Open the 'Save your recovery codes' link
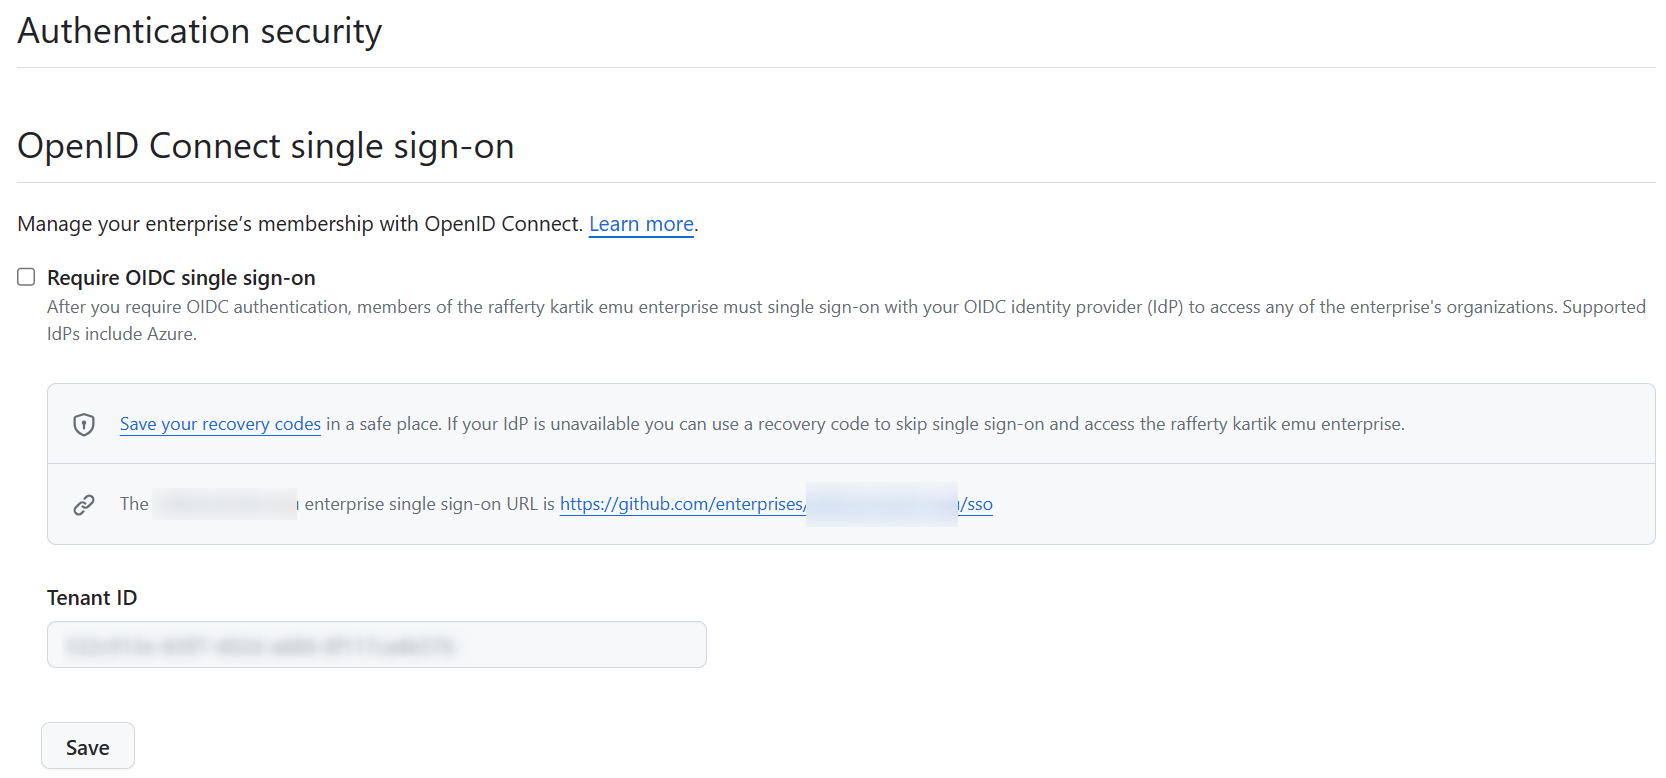The width and height of the screenshot is (1666, 778). 220,424
